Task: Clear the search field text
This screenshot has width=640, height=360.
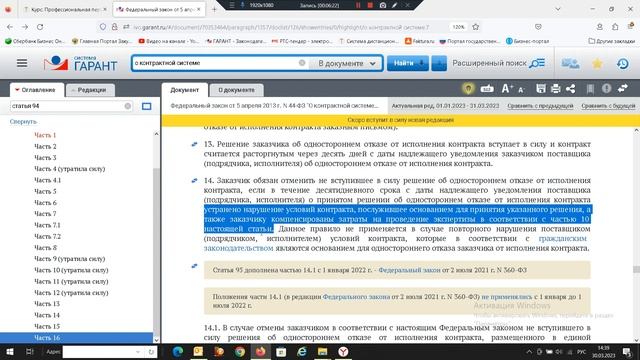Action: [302, 63]
